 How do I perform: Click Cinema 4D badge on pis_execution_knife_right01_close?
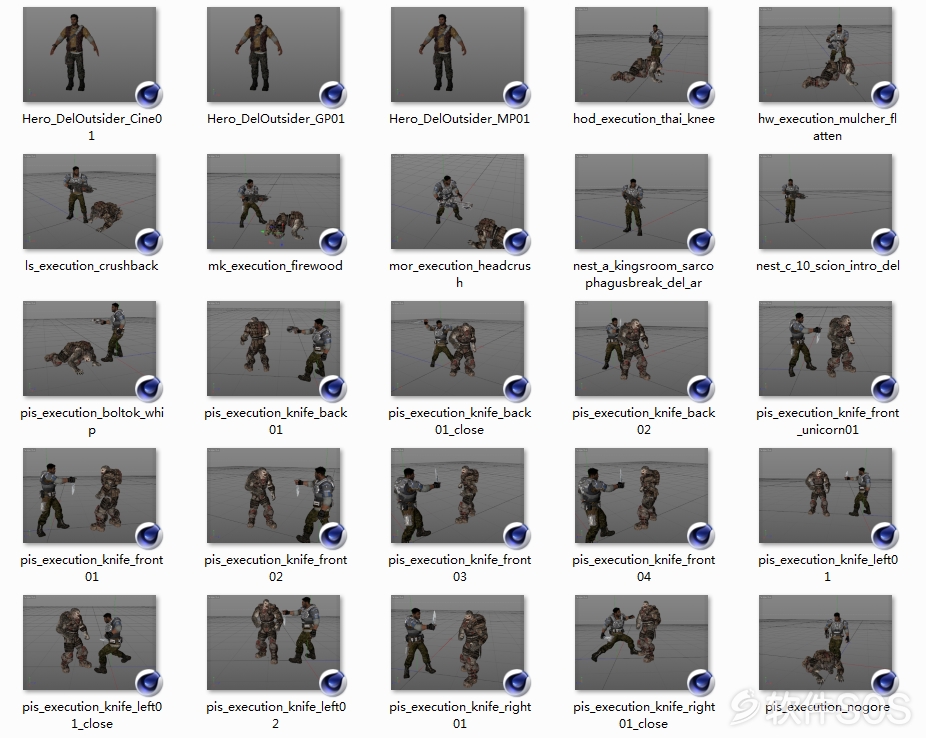(x=701, y=683)
